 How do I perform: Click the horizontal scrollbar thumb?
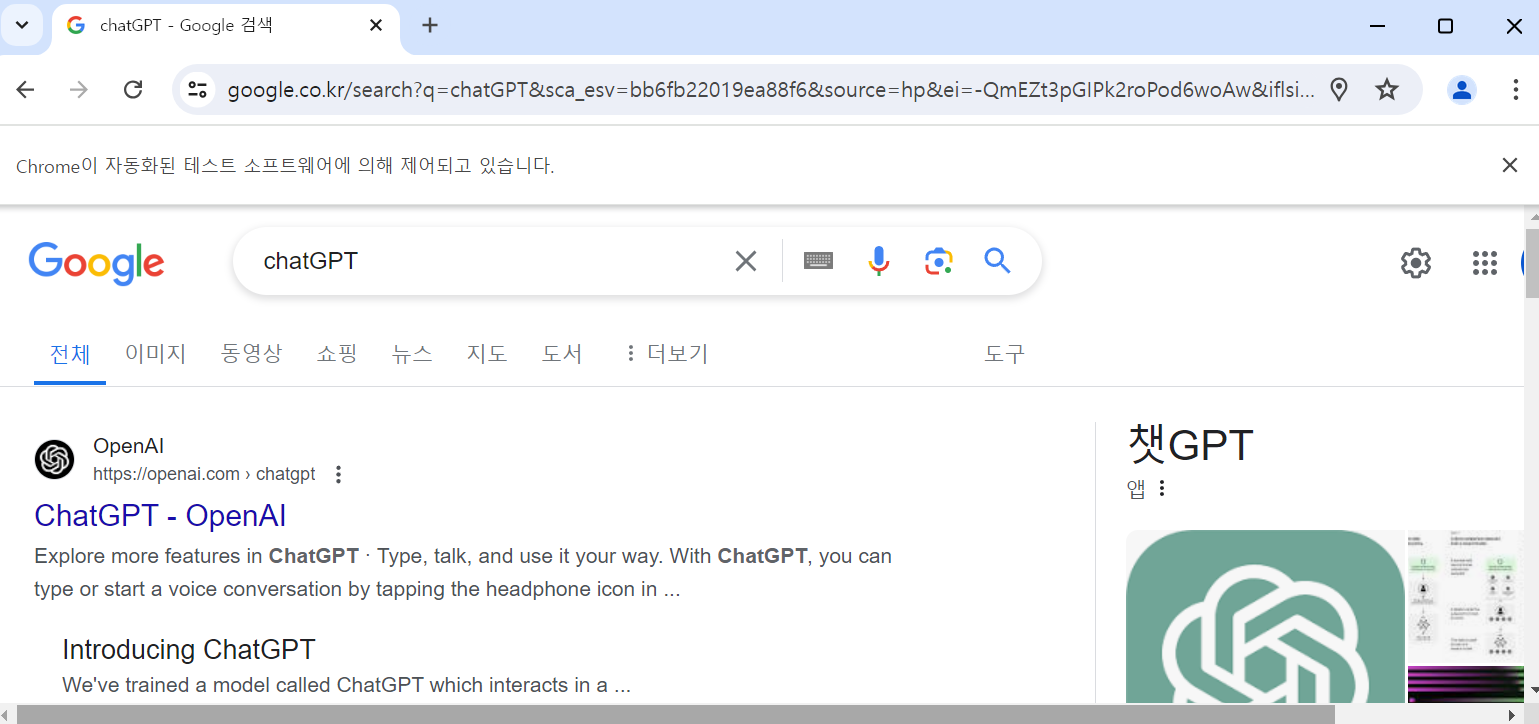tap(675, 714)
